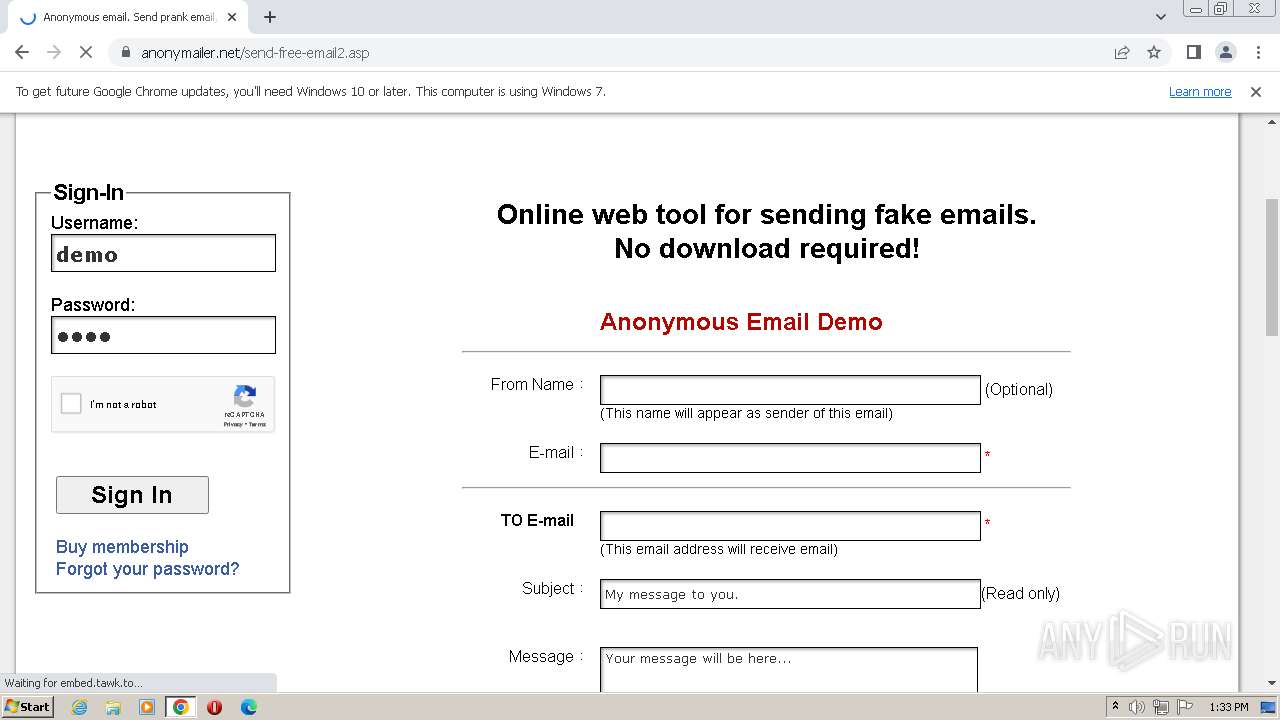
Task: Click the site security lock icon
Action: pyautogui.click(x=125, y=52)
